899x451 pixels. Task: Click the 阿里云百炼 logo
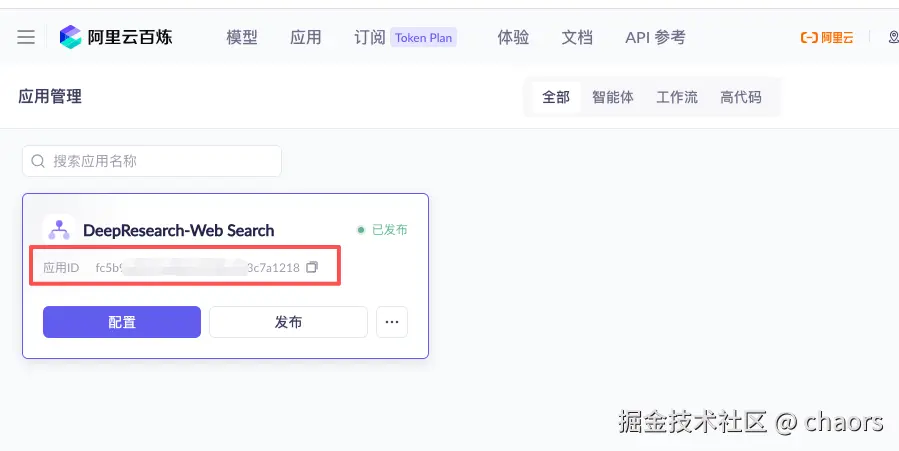[x=116, y=37]
